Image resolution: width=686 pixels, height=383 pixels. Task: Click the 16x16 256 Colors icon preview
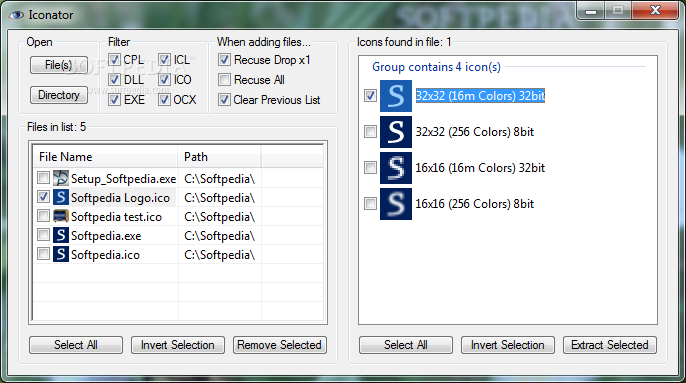[x=396, y=204]
